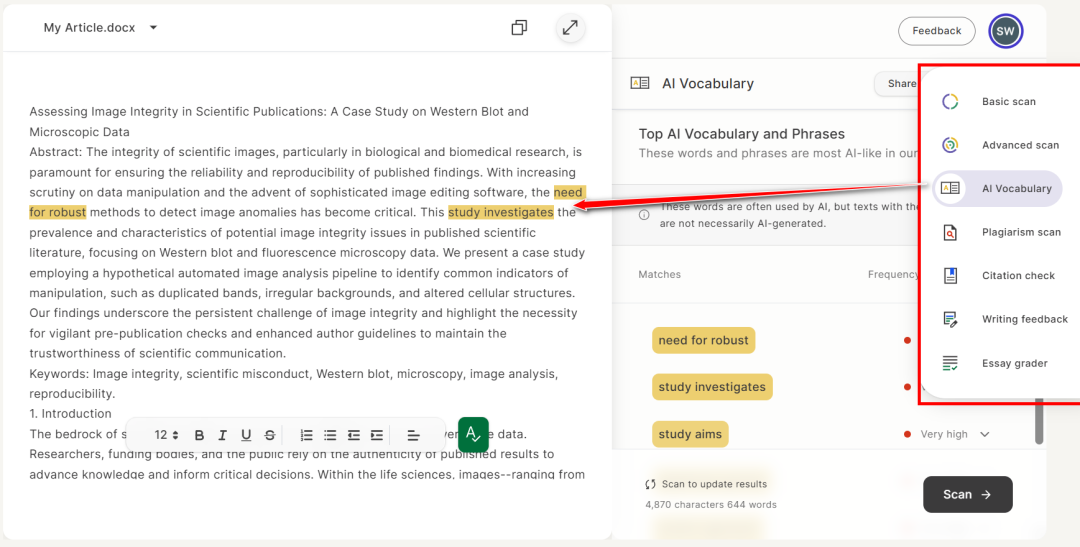Open the text alignment options

click(x=413, y=435)
